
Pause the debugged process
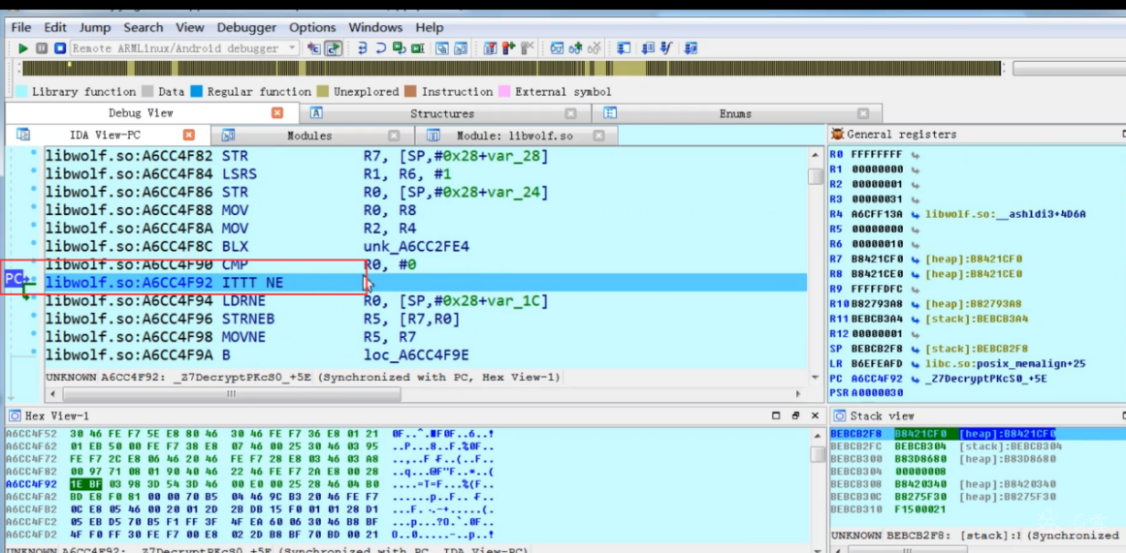coord(42,48)
